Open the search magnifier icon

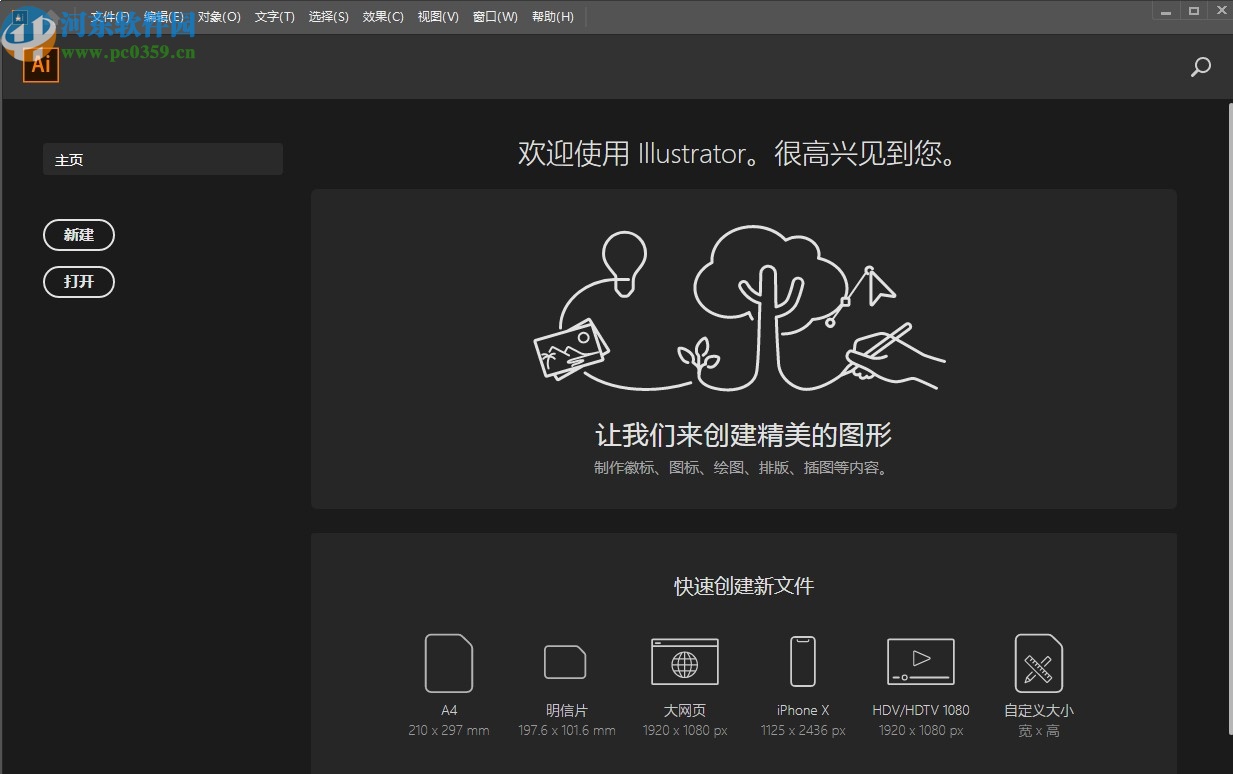(1200, 66)
